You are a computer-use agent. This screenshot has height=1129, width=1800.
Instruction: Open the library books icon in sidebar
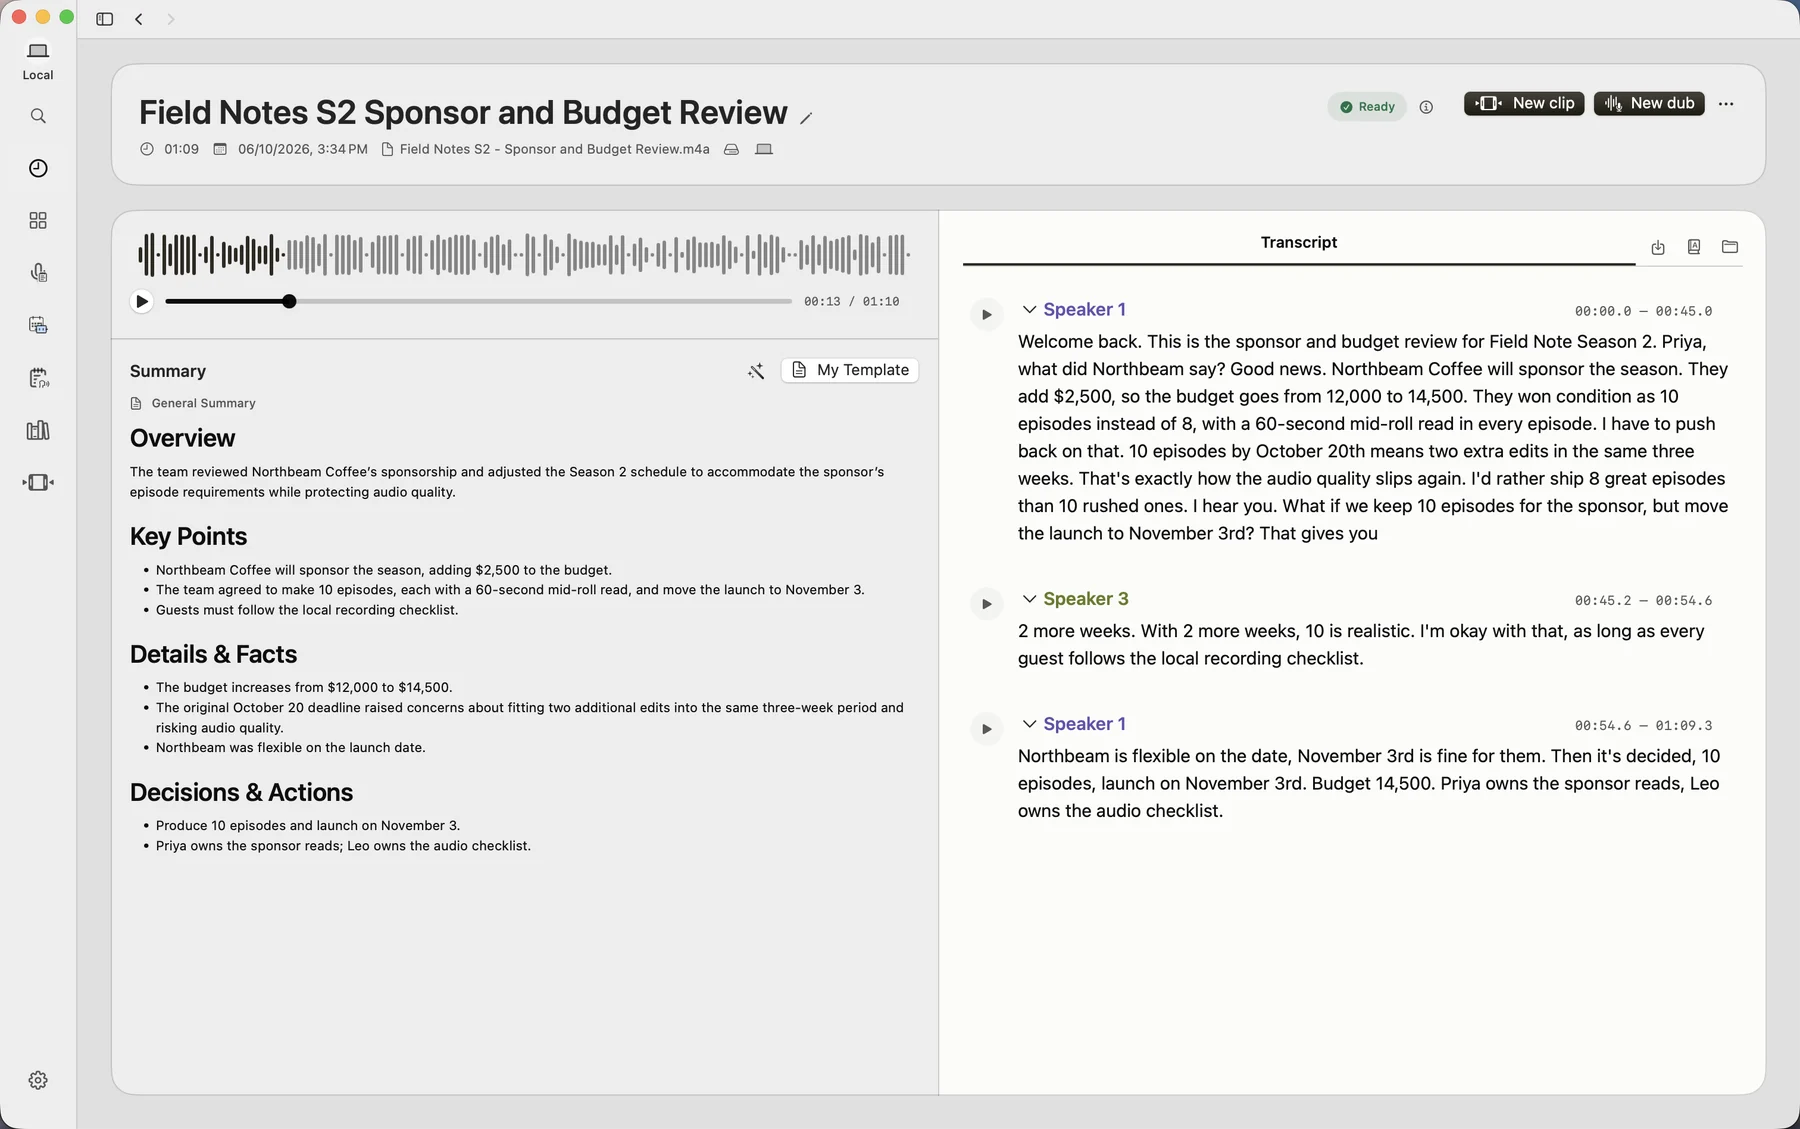[38, 430]
